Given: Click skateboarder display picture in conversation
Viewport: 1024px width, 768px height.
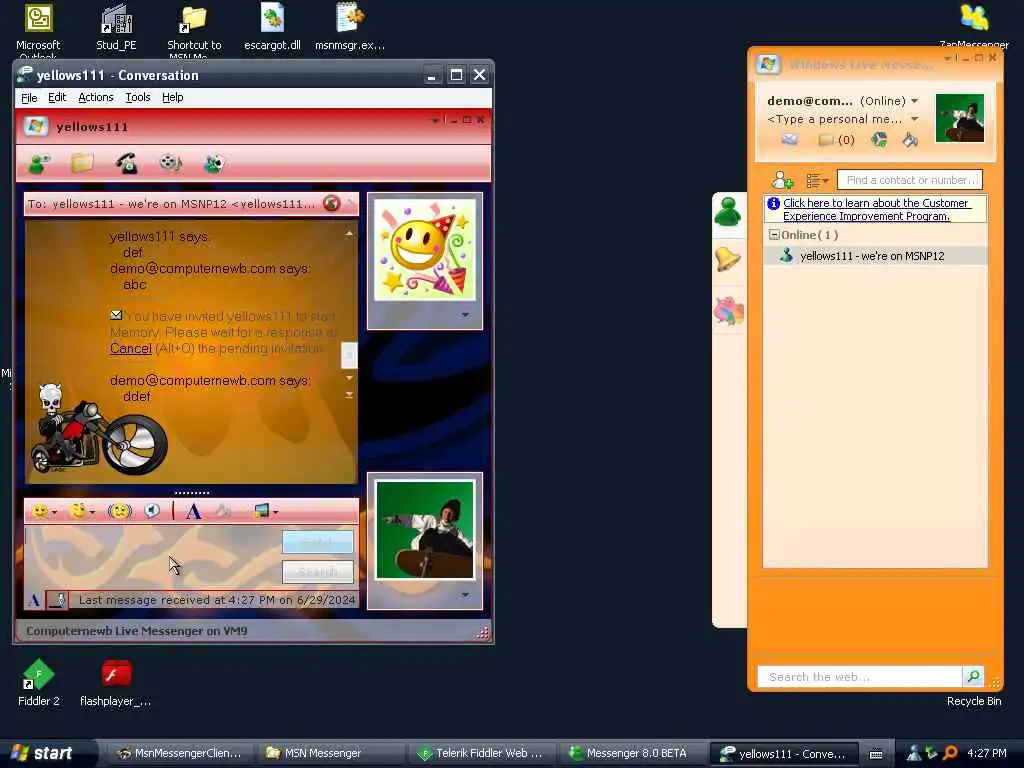Looking at the screenshot, I should click(x=425, y=530).
